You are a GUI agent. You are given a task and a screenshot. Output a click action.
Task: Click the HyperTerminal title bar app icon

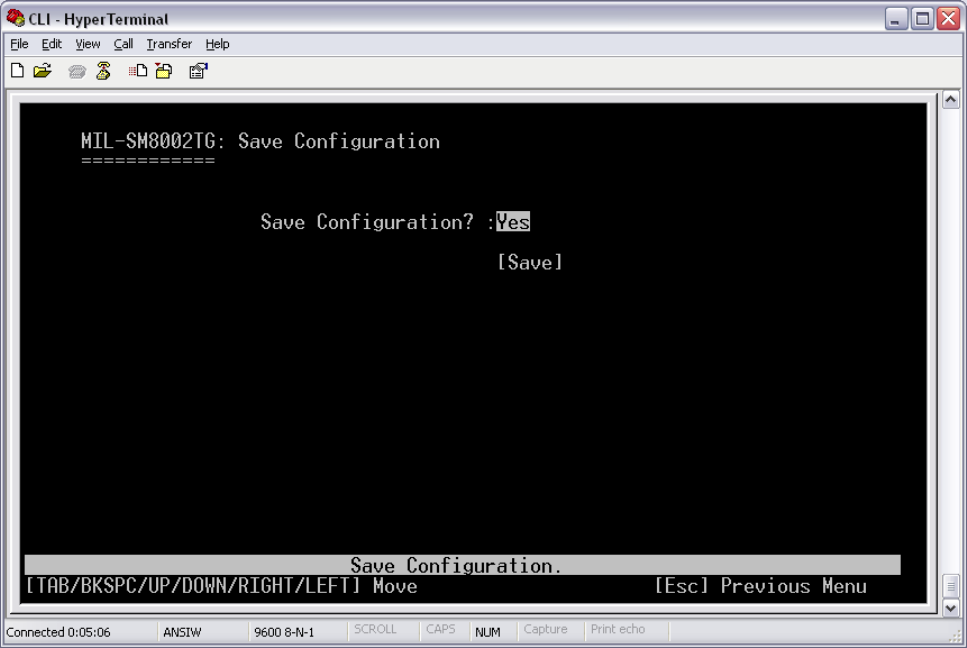[15, 18]
